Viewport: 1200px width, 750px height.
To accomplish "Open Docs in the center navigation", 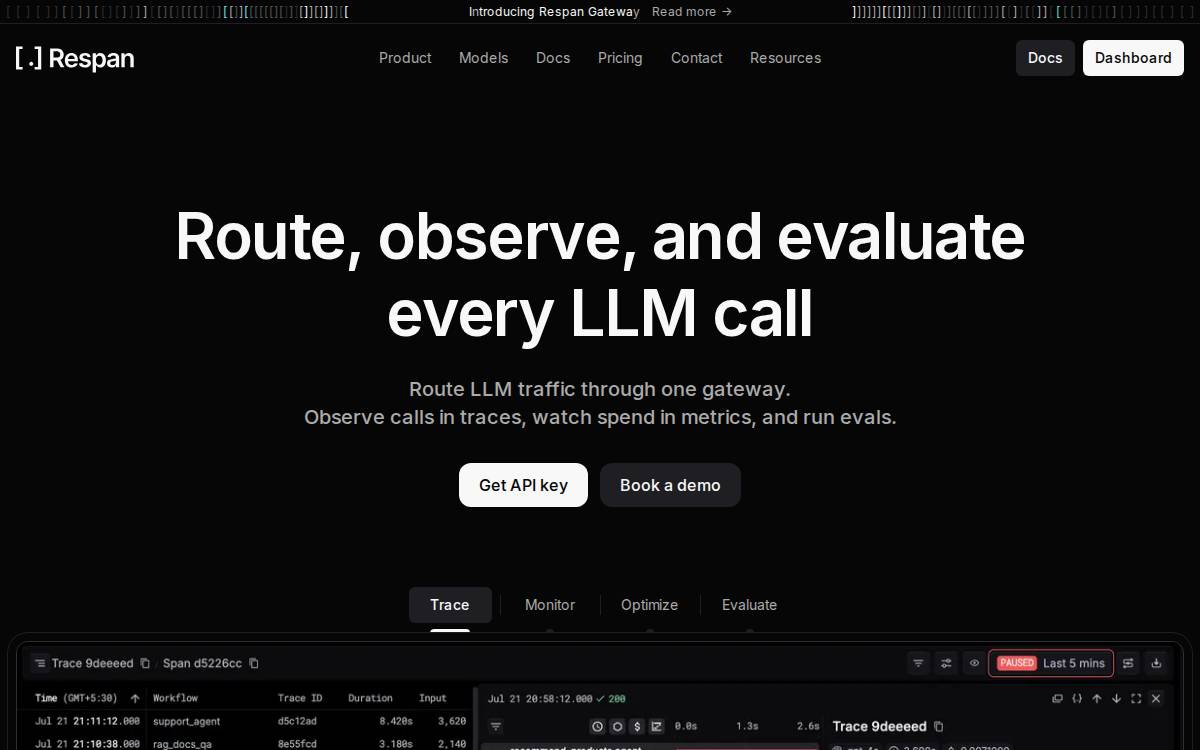I will (553, 58).
